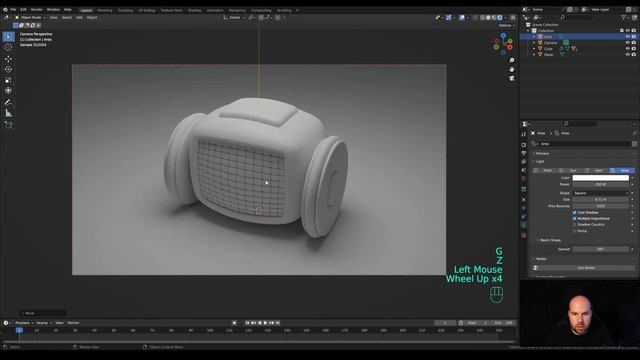Switch to solid viewport shading
The image size is (640, 360).
pyautogui.click(x=488, y=18)
